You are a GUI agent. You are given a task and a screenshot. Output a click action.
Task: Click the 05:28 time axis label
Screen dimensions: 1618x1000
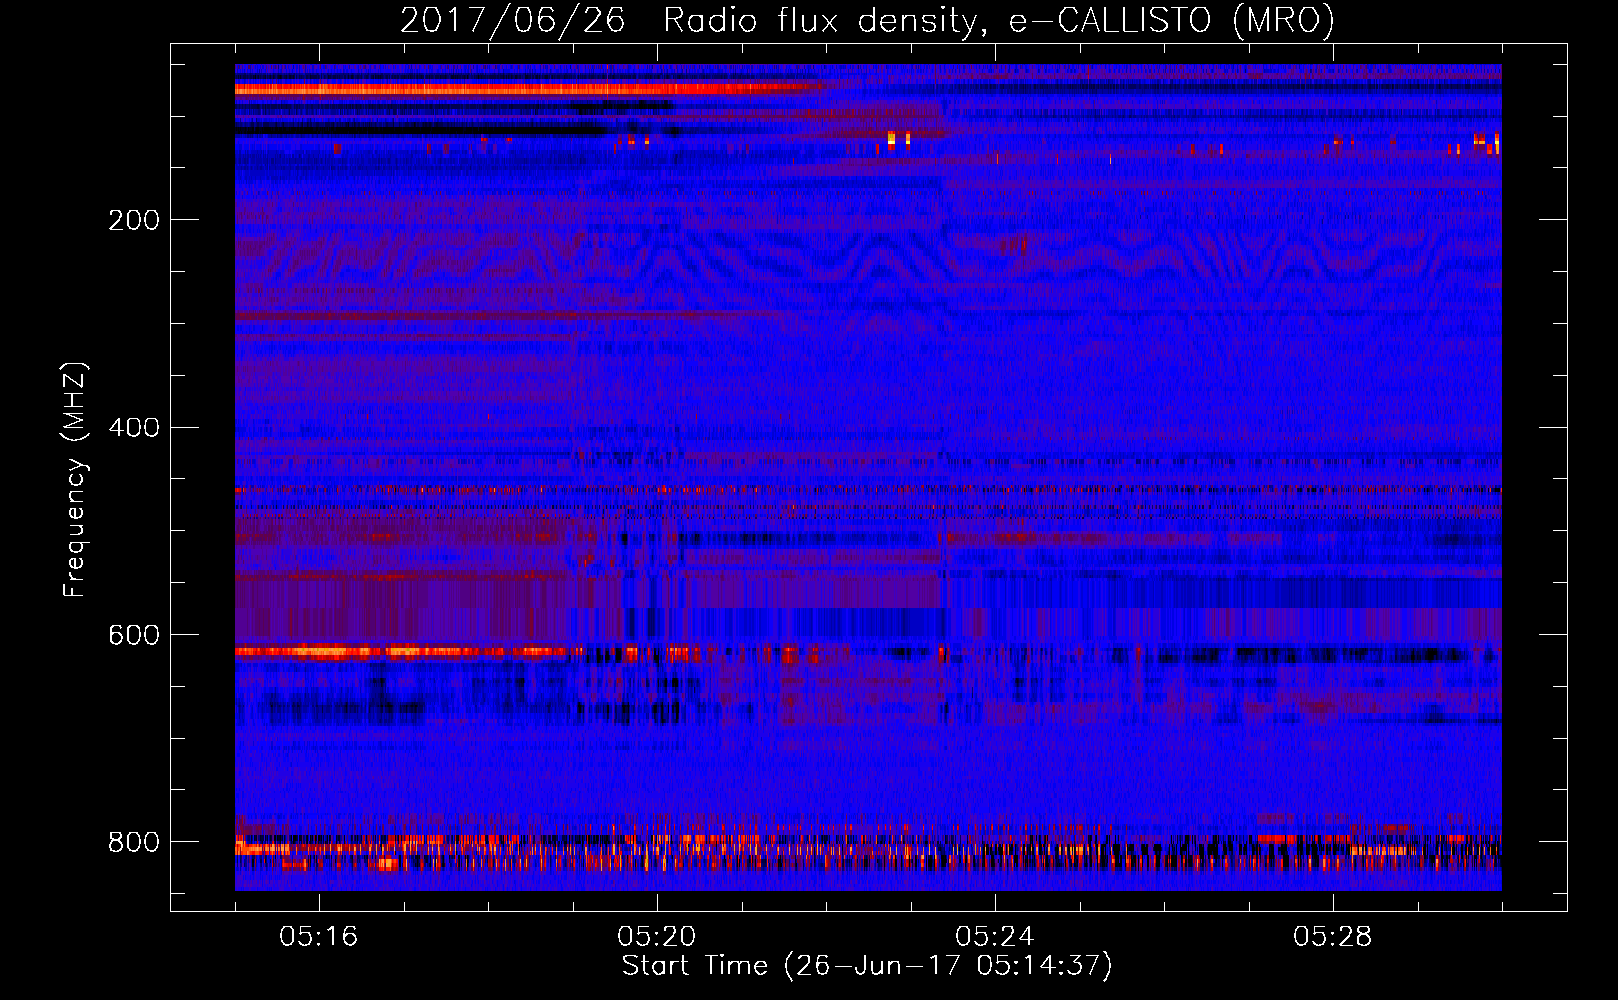[1332, 937]
